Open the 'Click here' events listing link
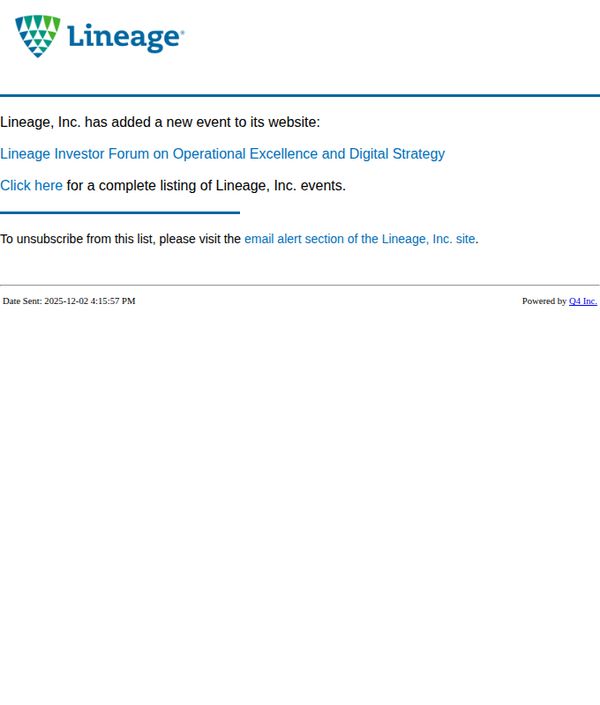This screenshot has height=705, width=600. [x=31, y=185]
